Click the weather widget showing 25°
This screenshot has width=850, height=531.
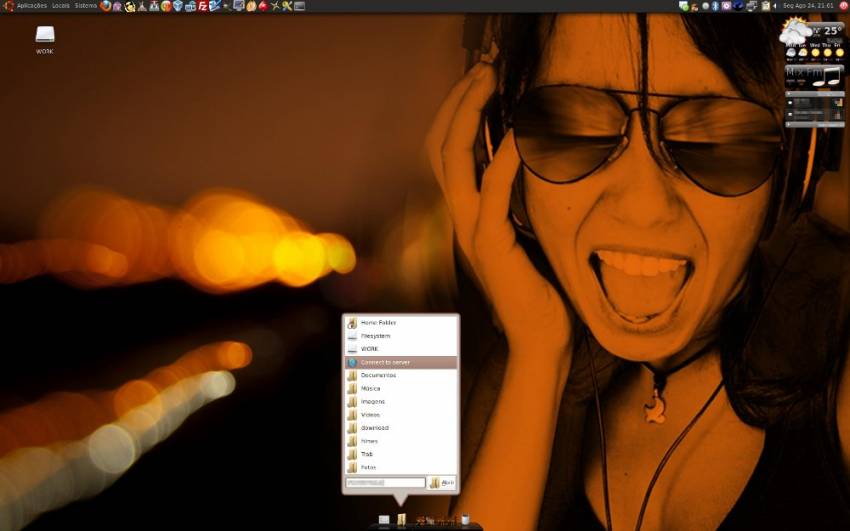click(812, 38)
